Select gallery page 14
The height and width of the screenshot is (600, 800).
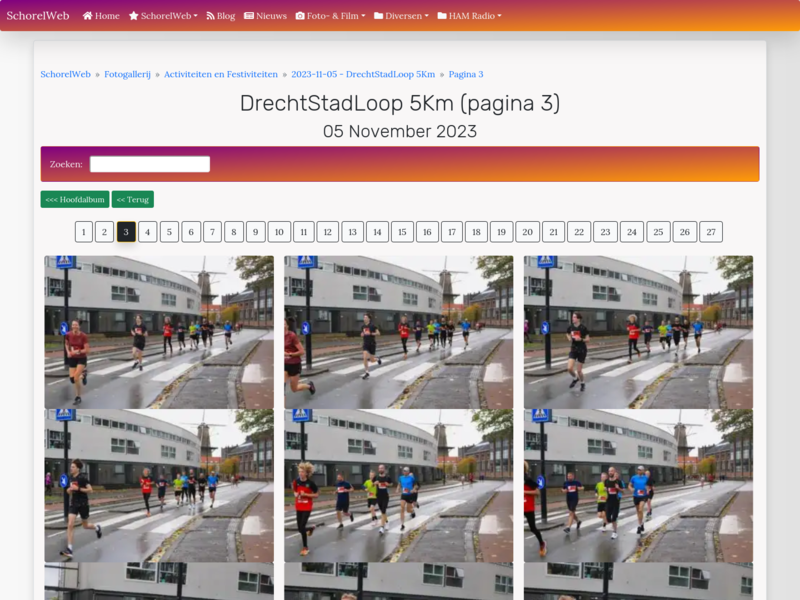pyautogui.click(x=377, y=232)
